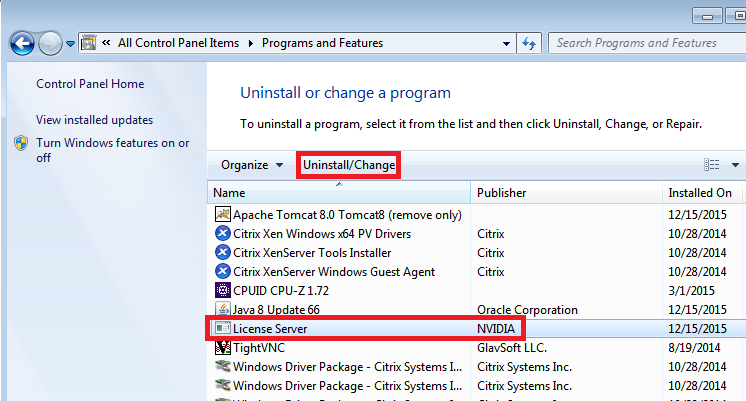Open View installed updates link

point(94,120)
